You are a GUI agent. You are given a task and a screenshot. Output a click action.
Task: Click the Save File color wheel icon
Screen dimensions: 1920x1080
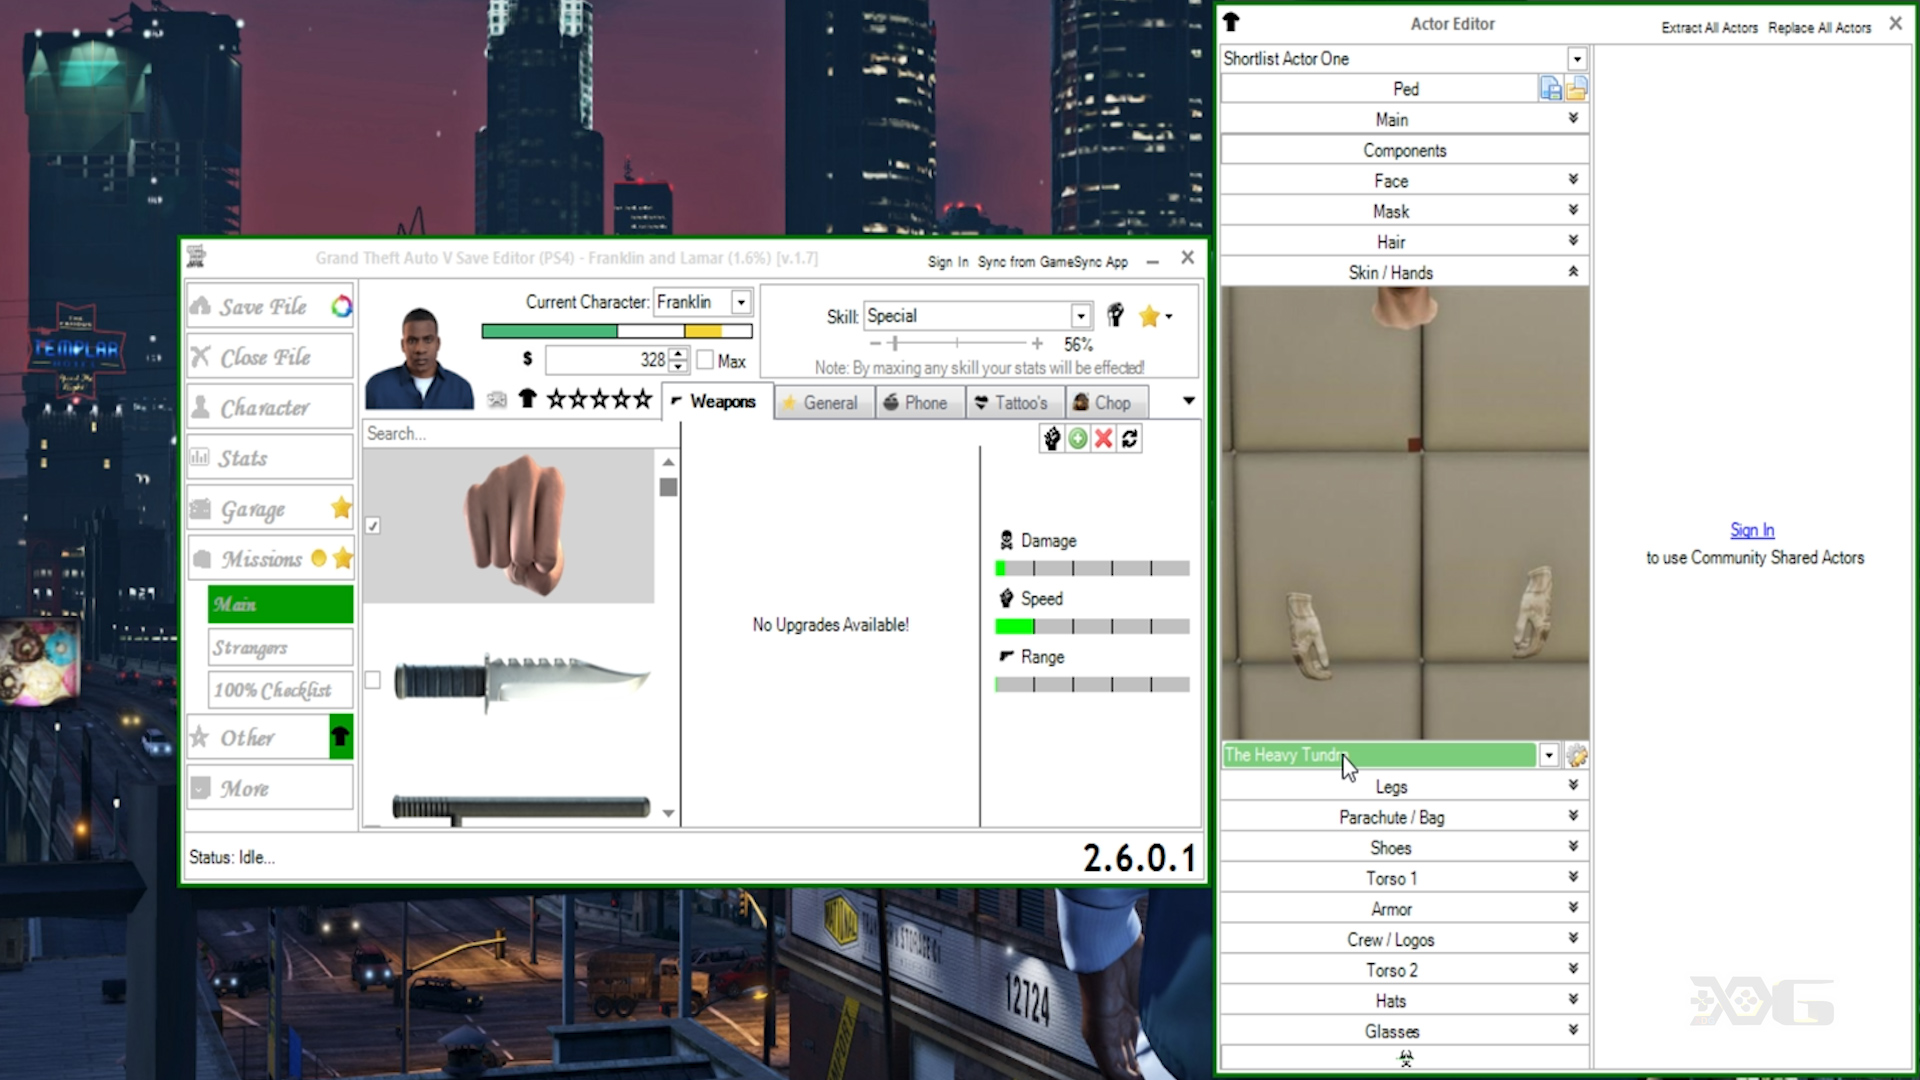[342, 306]
